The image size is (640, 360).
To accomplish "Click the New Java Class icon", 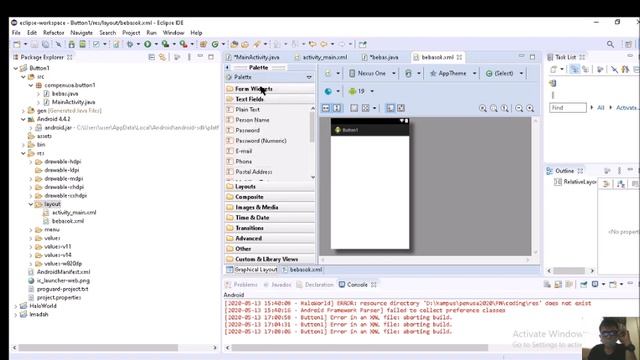I will (215, 44).
